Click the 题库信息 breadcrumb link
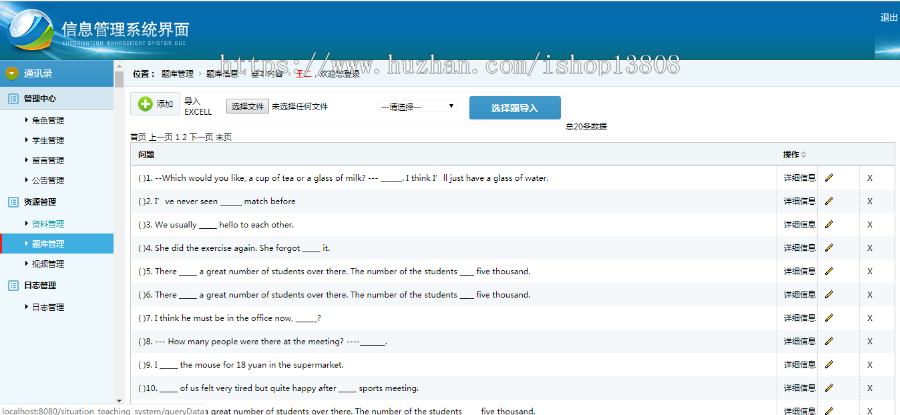This screenshot has width=900, height=415. (x=222, y=73)
